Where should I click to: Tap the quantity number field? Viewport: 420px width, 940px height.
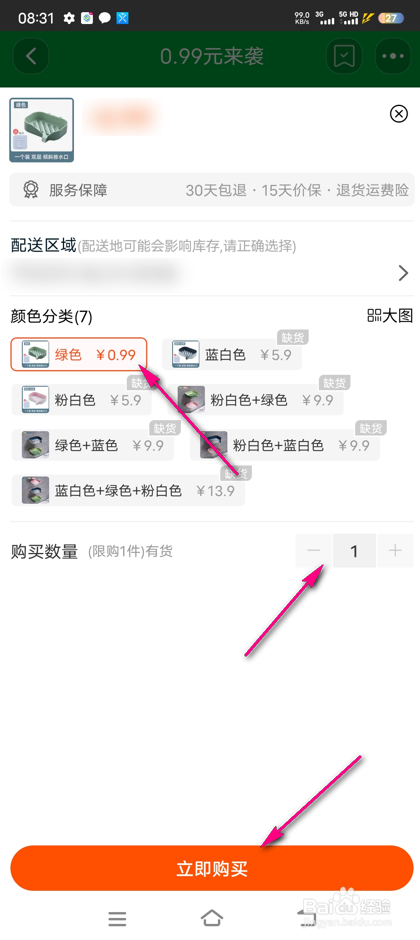click(x=355, y=550)
